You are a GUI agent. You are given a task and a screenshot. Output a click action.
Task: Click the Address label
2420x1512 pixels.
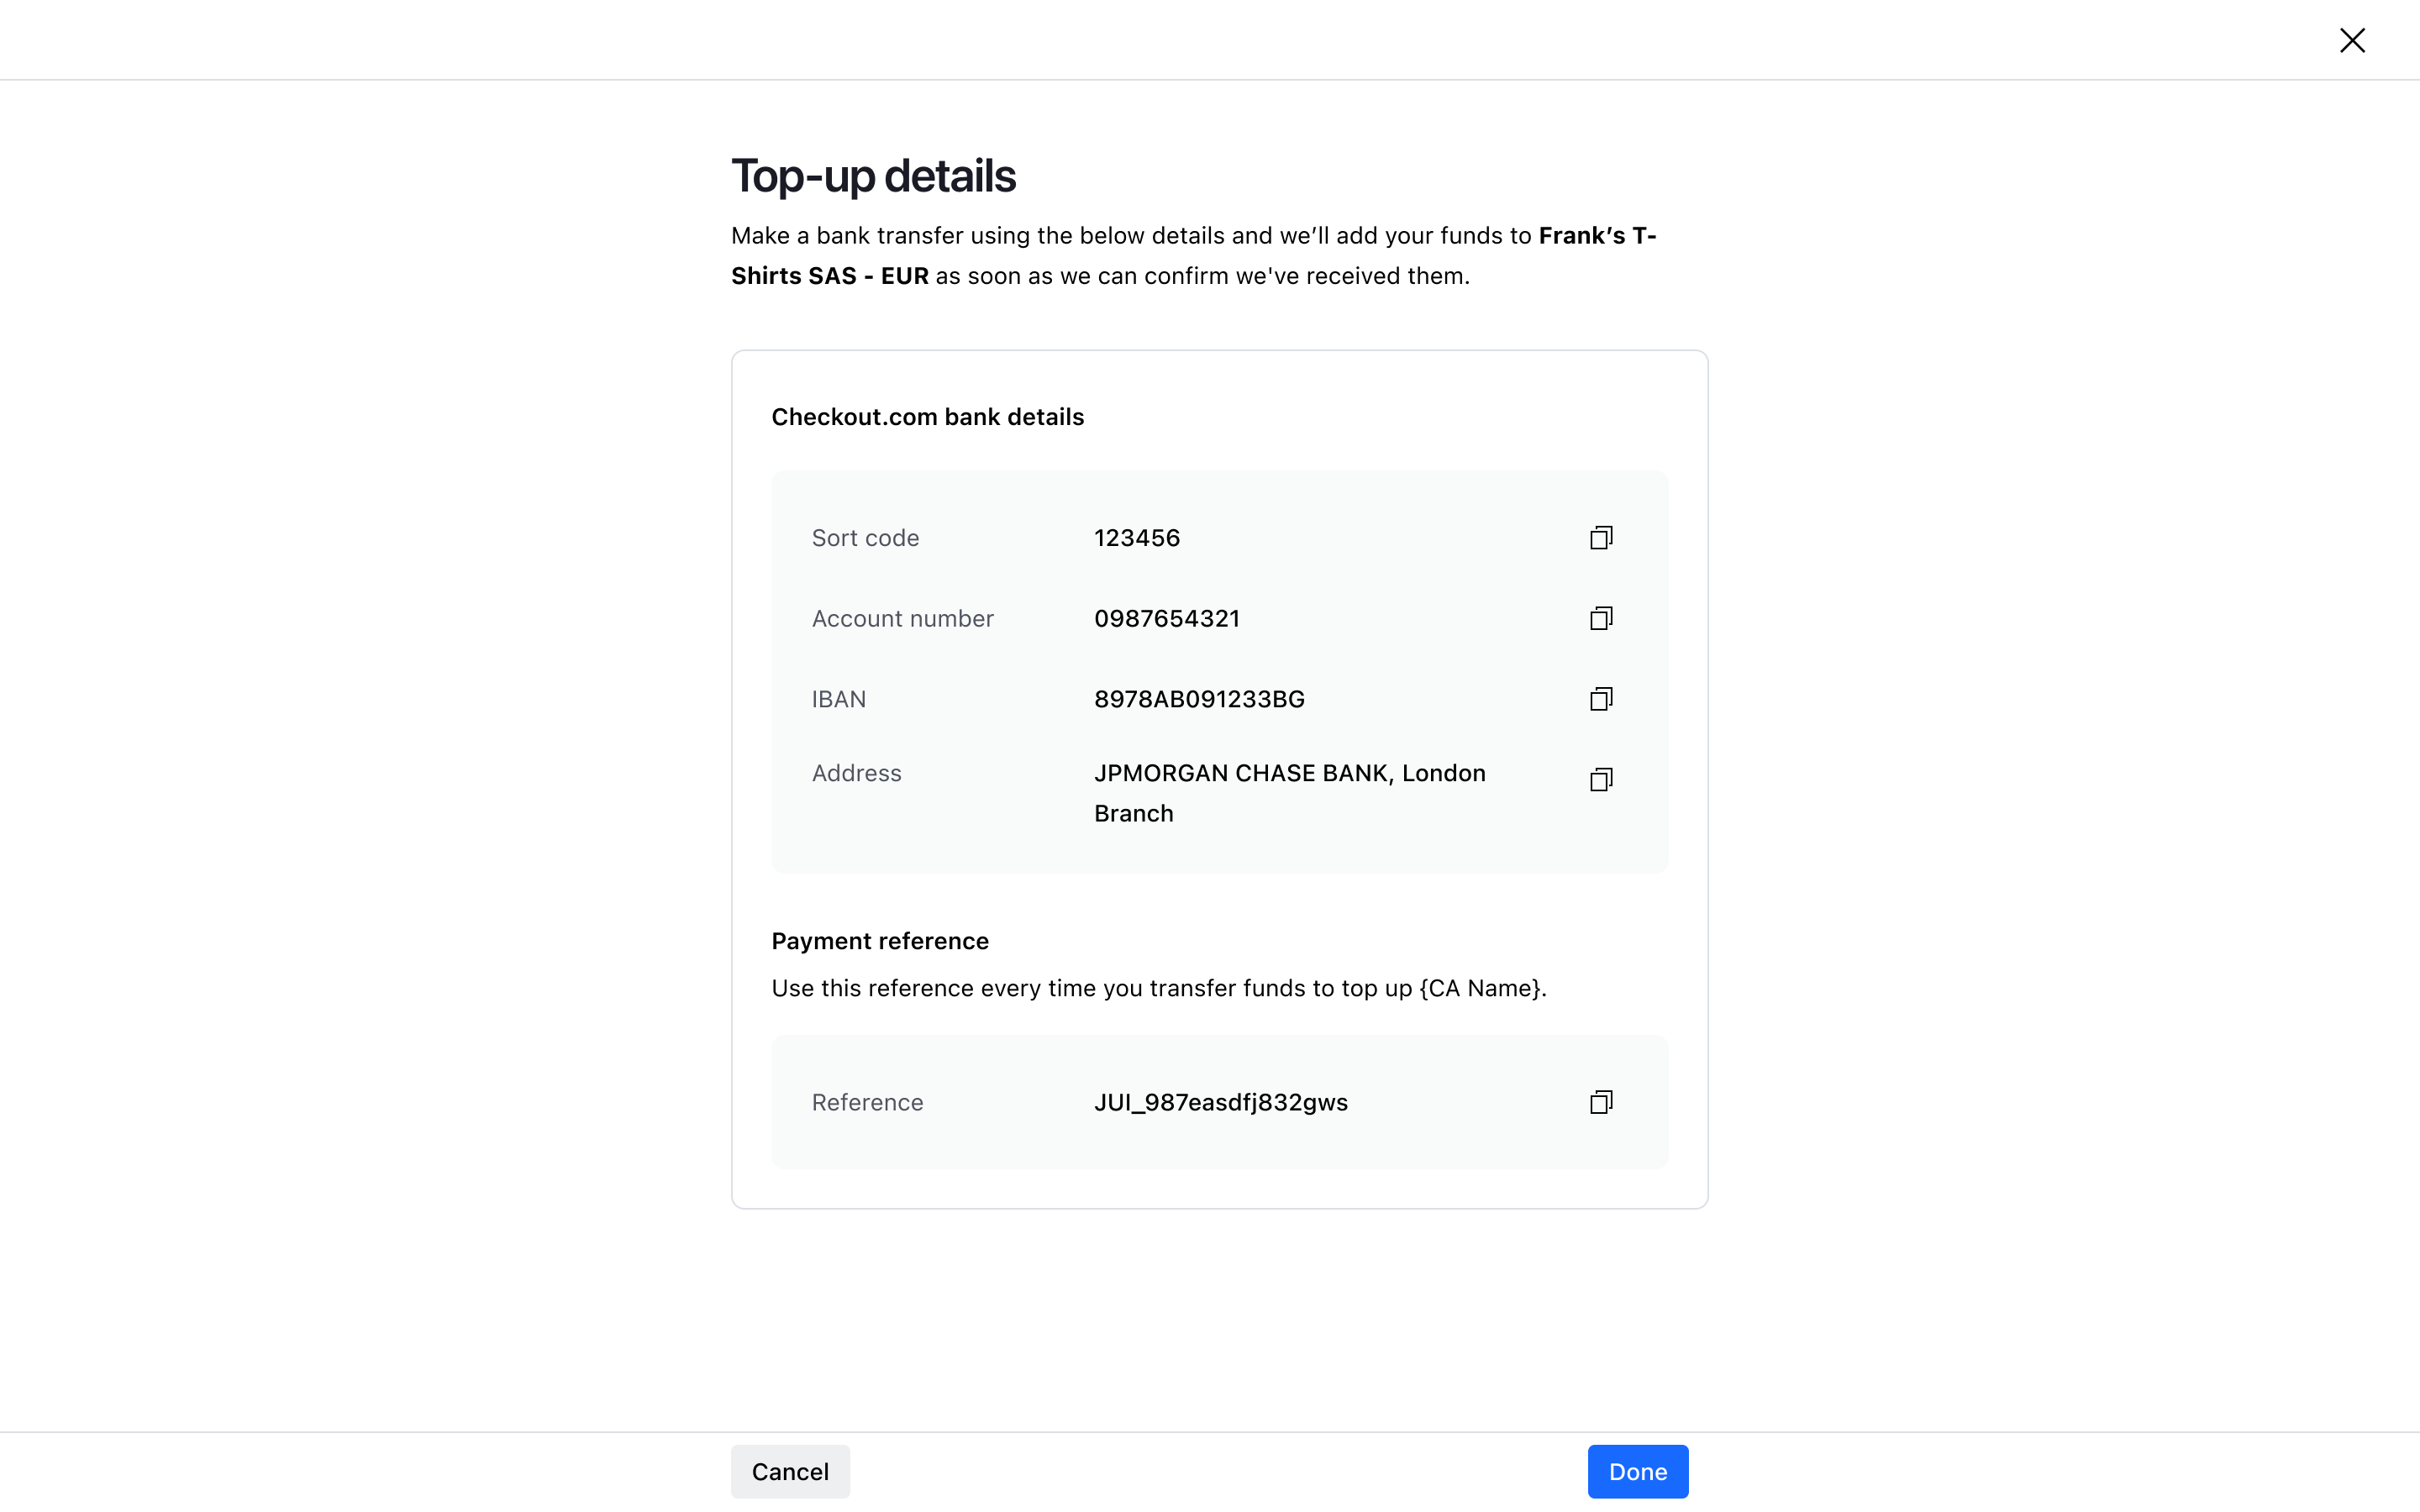click(x=856, y=773)
